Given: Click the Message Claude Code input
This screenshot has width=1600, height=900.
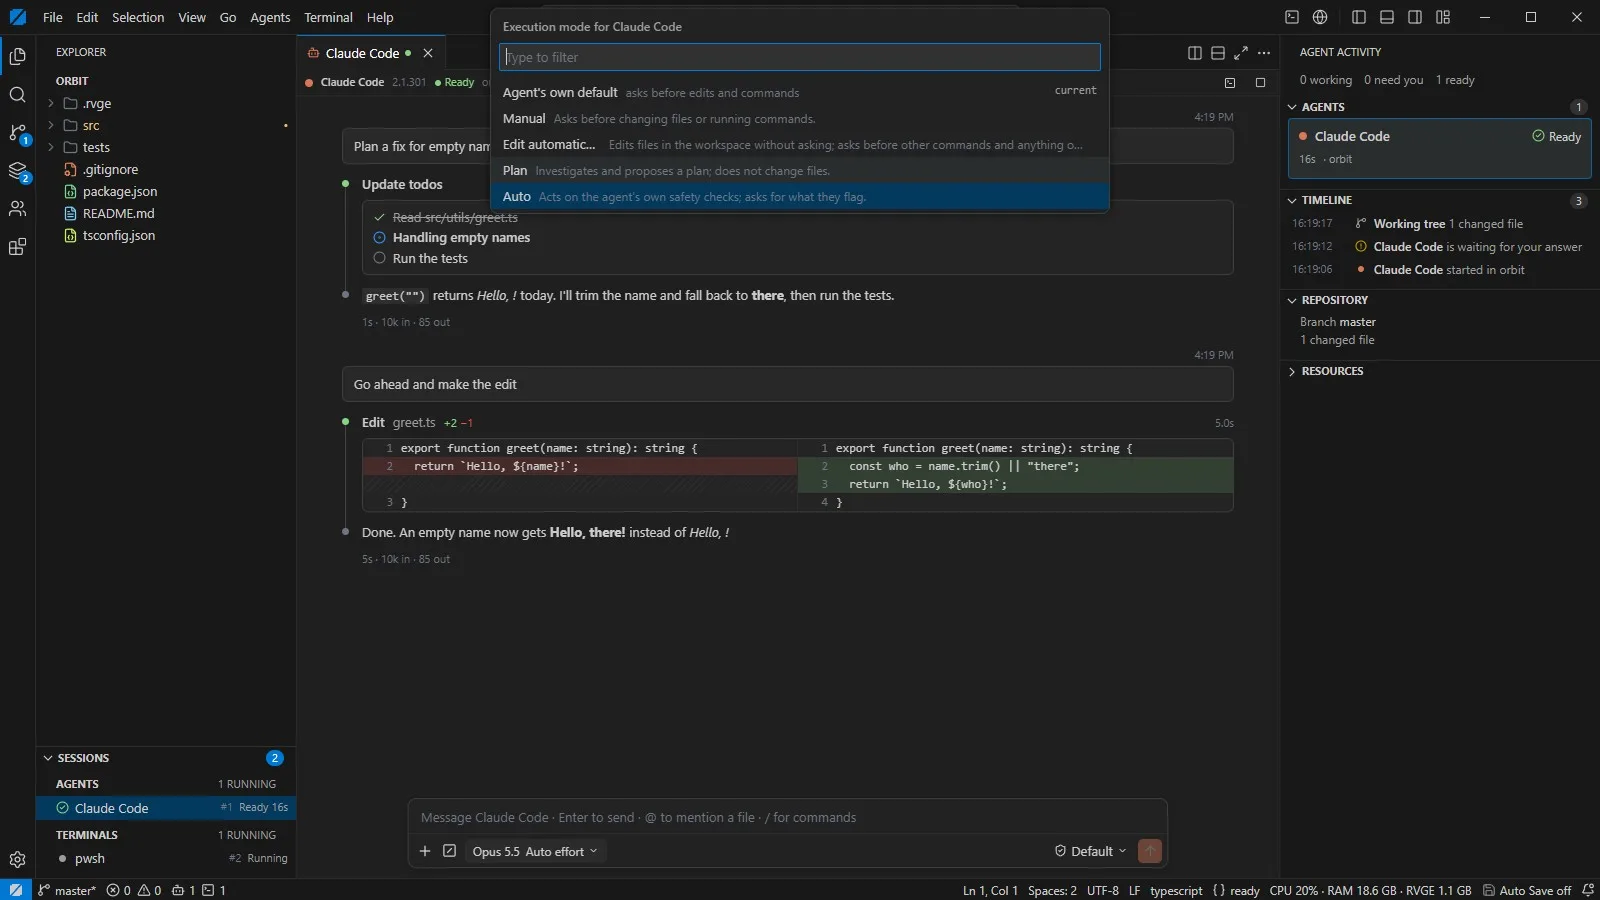Looking at the screenshot, I should (x=787, y=817).
